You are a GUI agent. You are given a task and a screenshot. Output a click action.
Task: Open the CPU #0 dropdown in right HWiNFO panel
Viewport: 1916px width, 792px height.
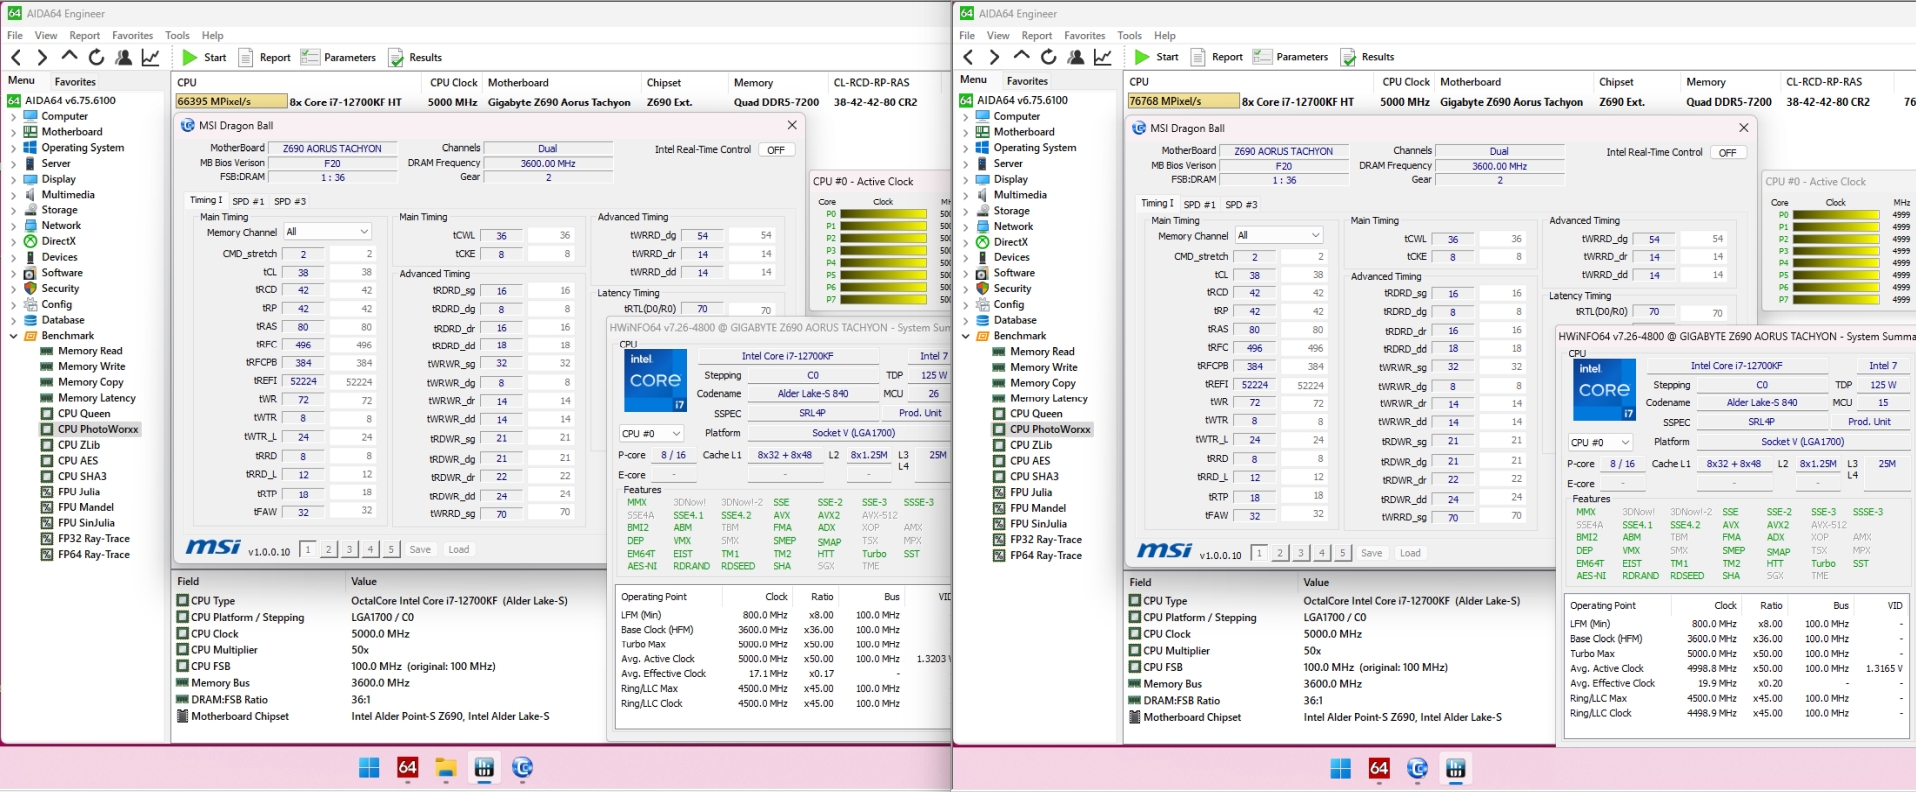click(x=1600, y=442)
